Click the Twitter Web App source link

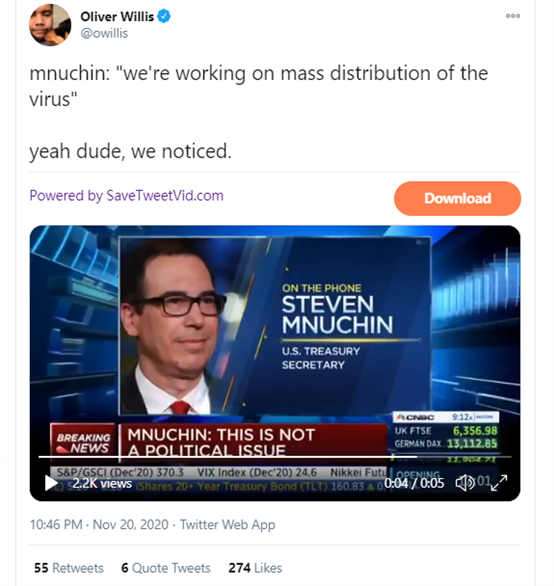[x=228, y=525]
